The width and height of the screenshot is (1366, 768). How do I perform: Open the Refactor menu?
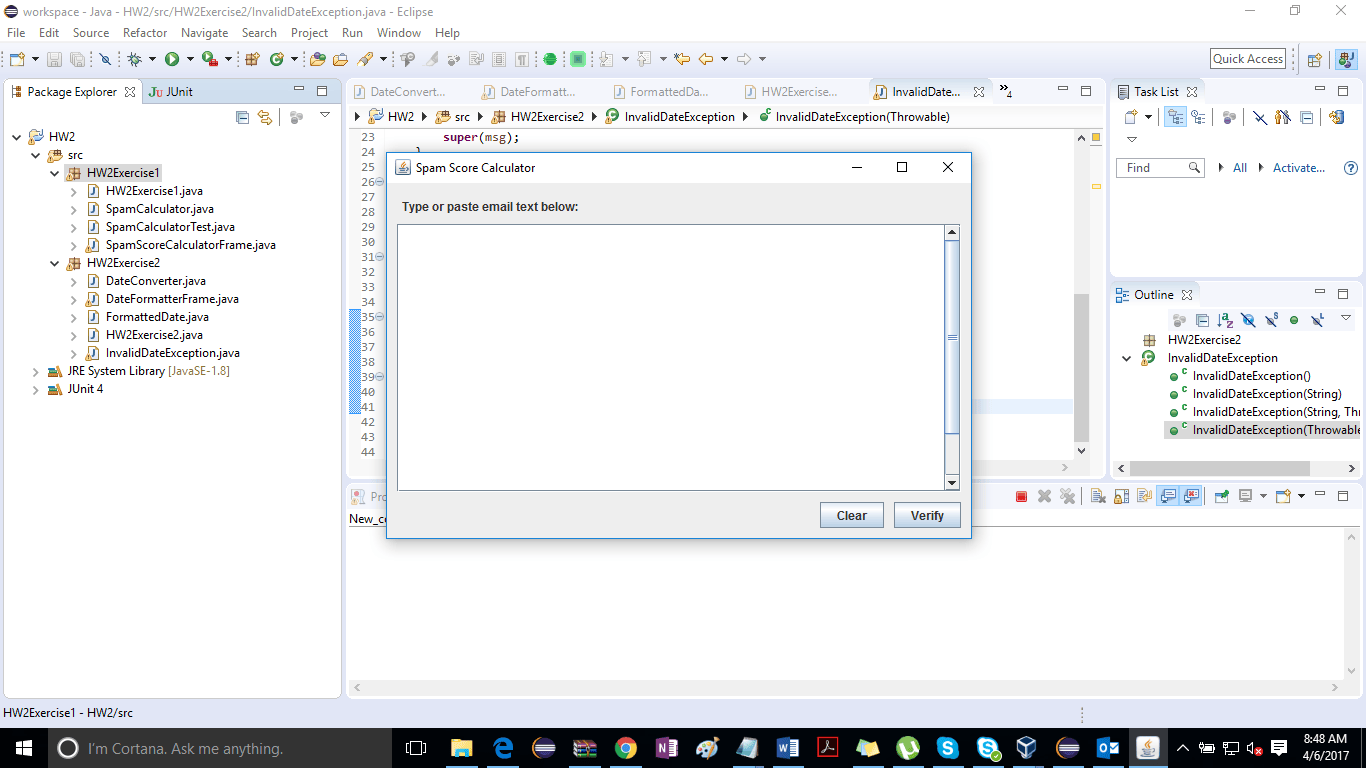[145, 33]
